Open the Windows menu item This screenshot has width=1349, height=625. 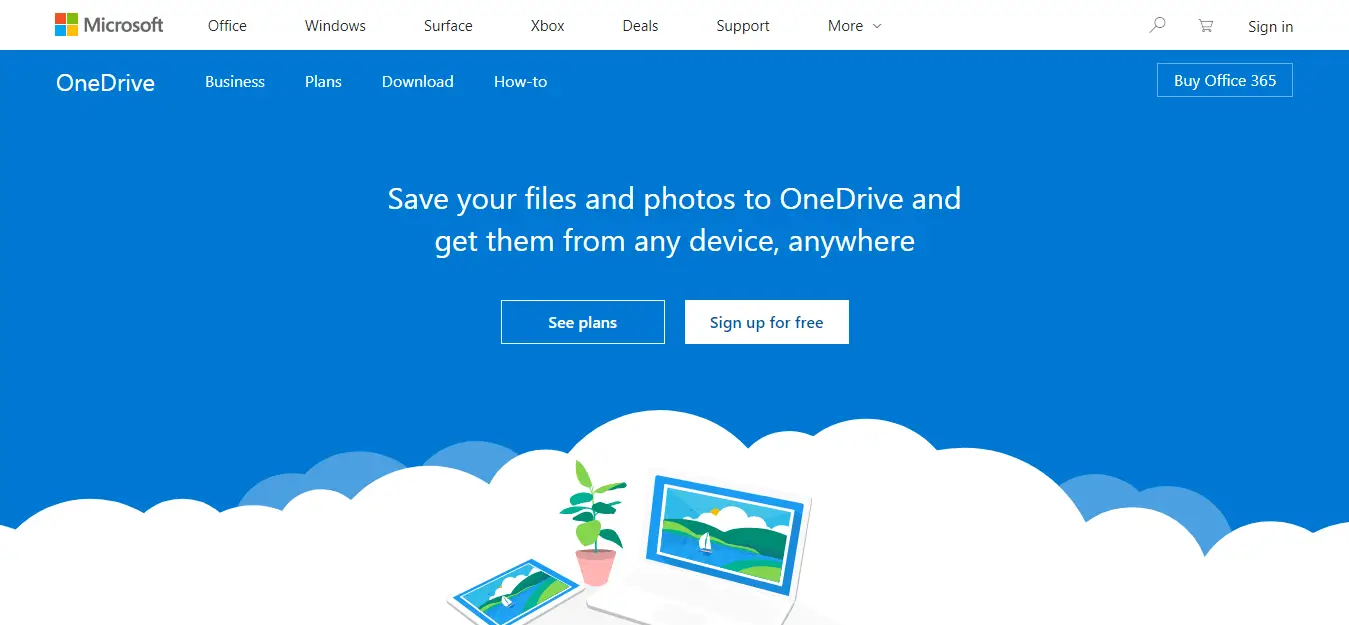tap(335, 26)
